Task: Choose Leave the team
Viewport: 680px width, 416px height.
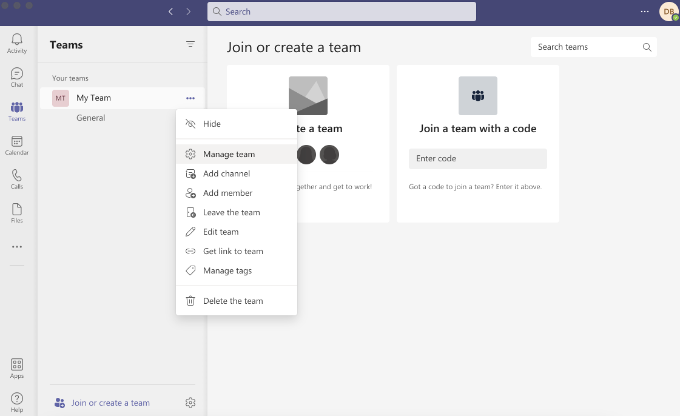Action: 236,213
